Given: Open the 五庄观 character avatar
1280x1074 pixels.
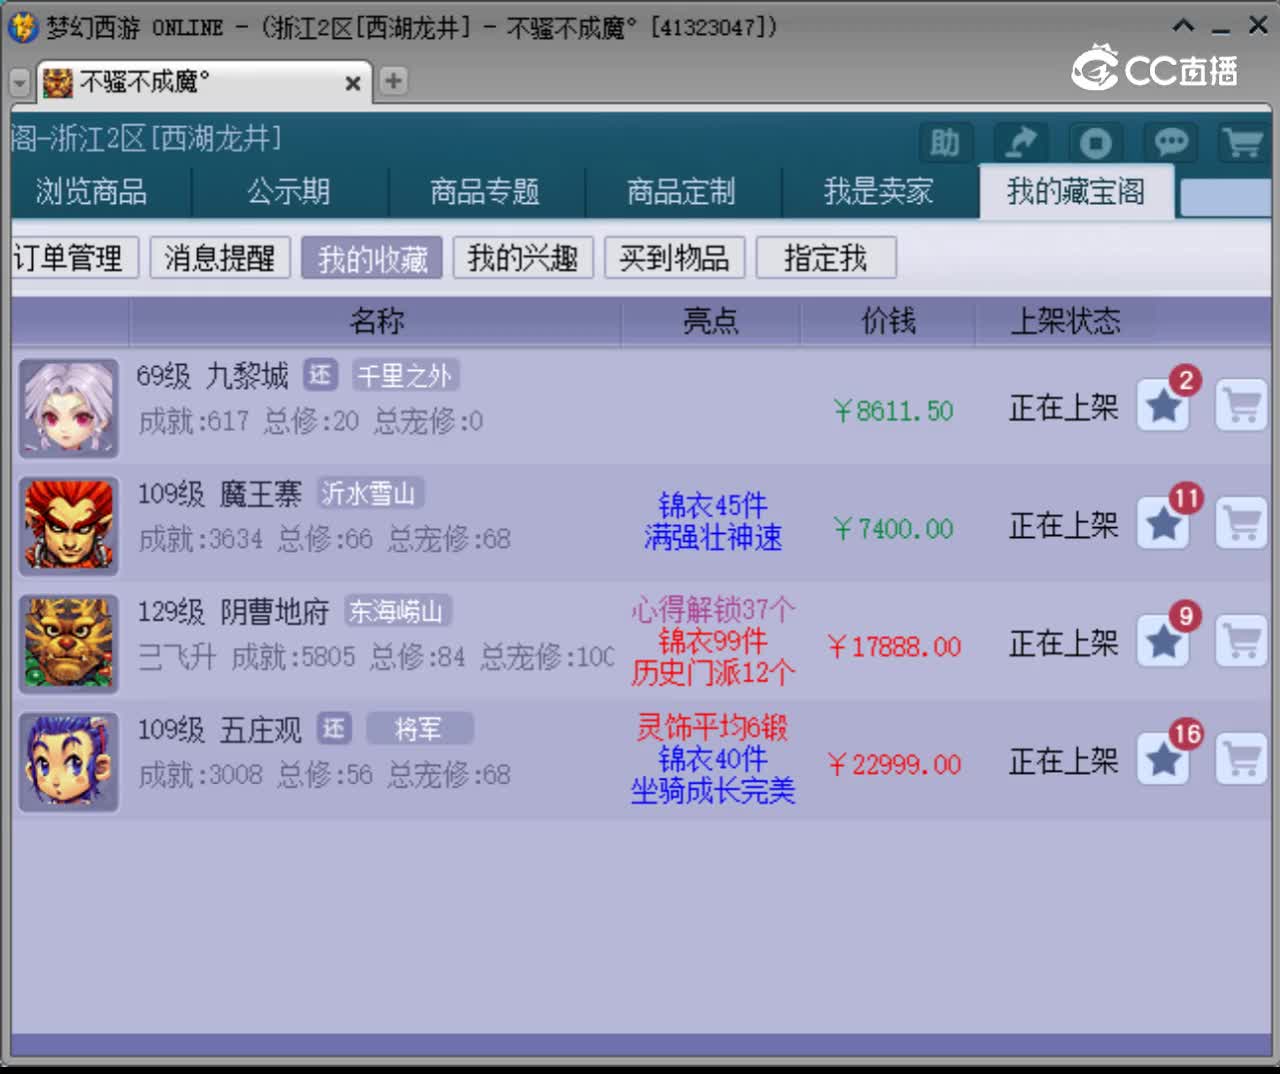Looking at the screenshot, I should [69, 762].
